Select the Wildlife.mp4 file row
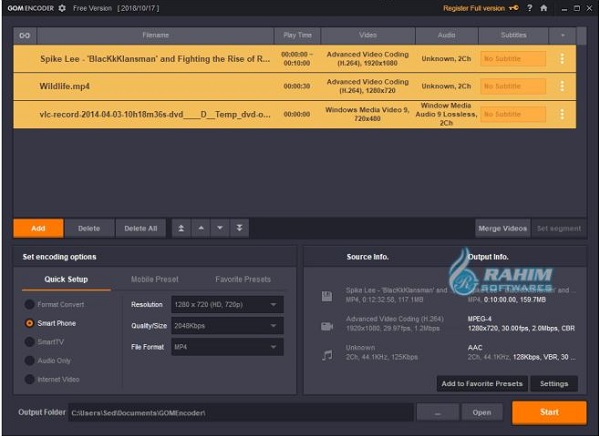Screen dimensions: 600x437 (295, 86)
